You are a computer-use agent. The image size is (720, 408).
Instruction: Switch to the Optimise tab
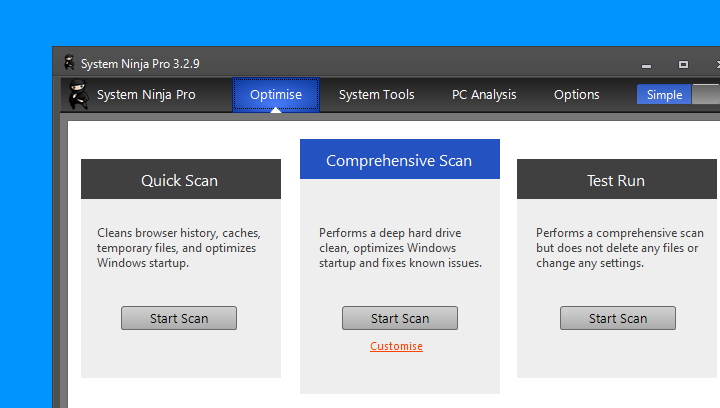click(276, 95)
